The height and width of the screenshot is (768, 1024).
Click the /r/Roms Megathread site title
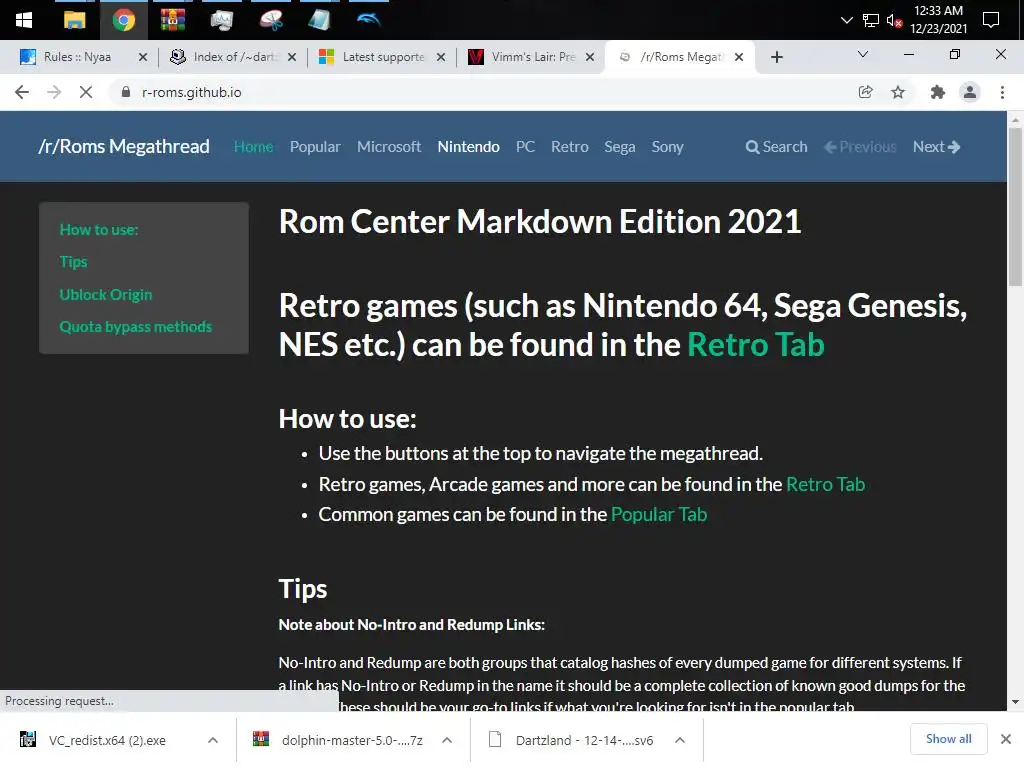click(x=123, y=146)
